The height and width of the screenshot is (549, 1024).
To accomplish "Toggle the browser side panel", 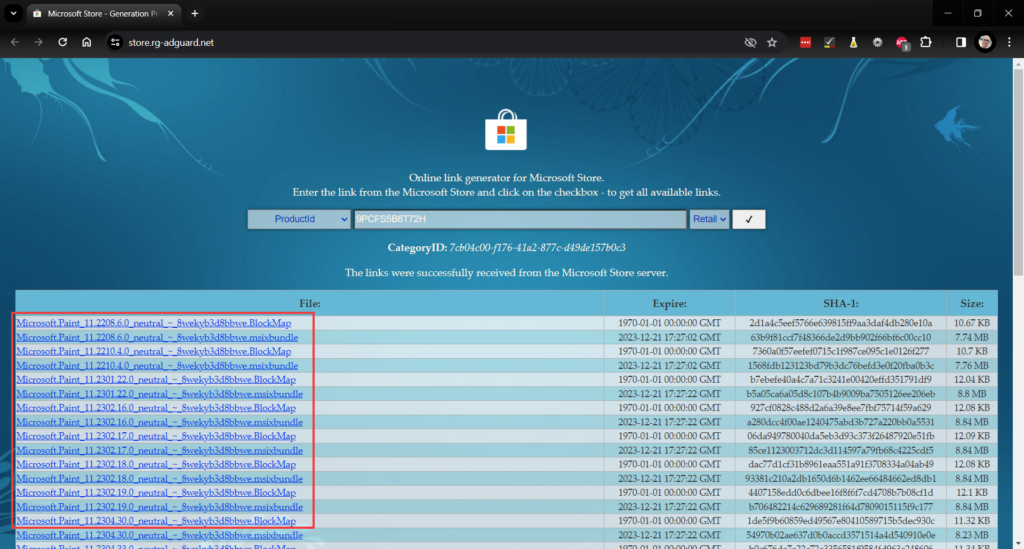I will click(961, 42).
